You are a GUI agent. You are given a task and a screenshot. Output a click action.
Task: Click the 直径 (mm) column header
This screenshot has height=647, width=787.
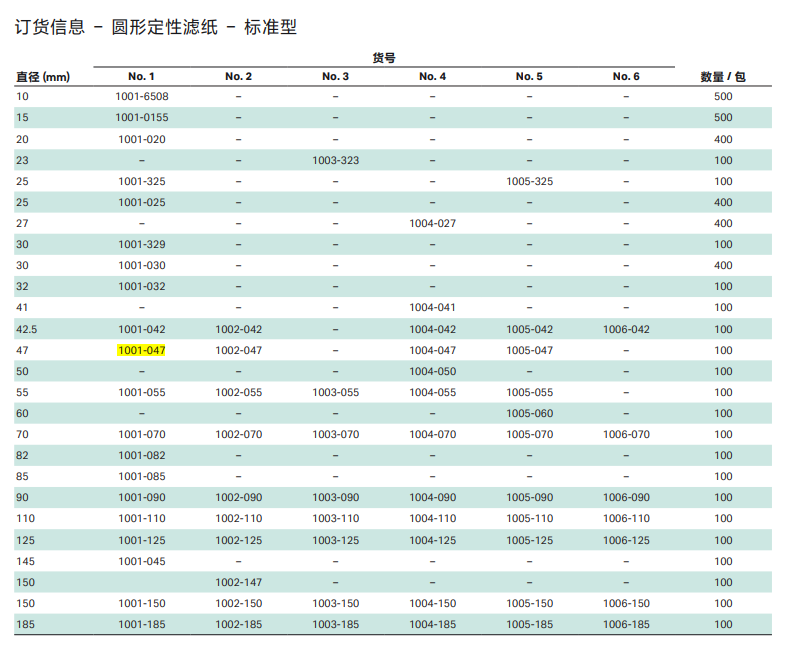click(42, 76)
